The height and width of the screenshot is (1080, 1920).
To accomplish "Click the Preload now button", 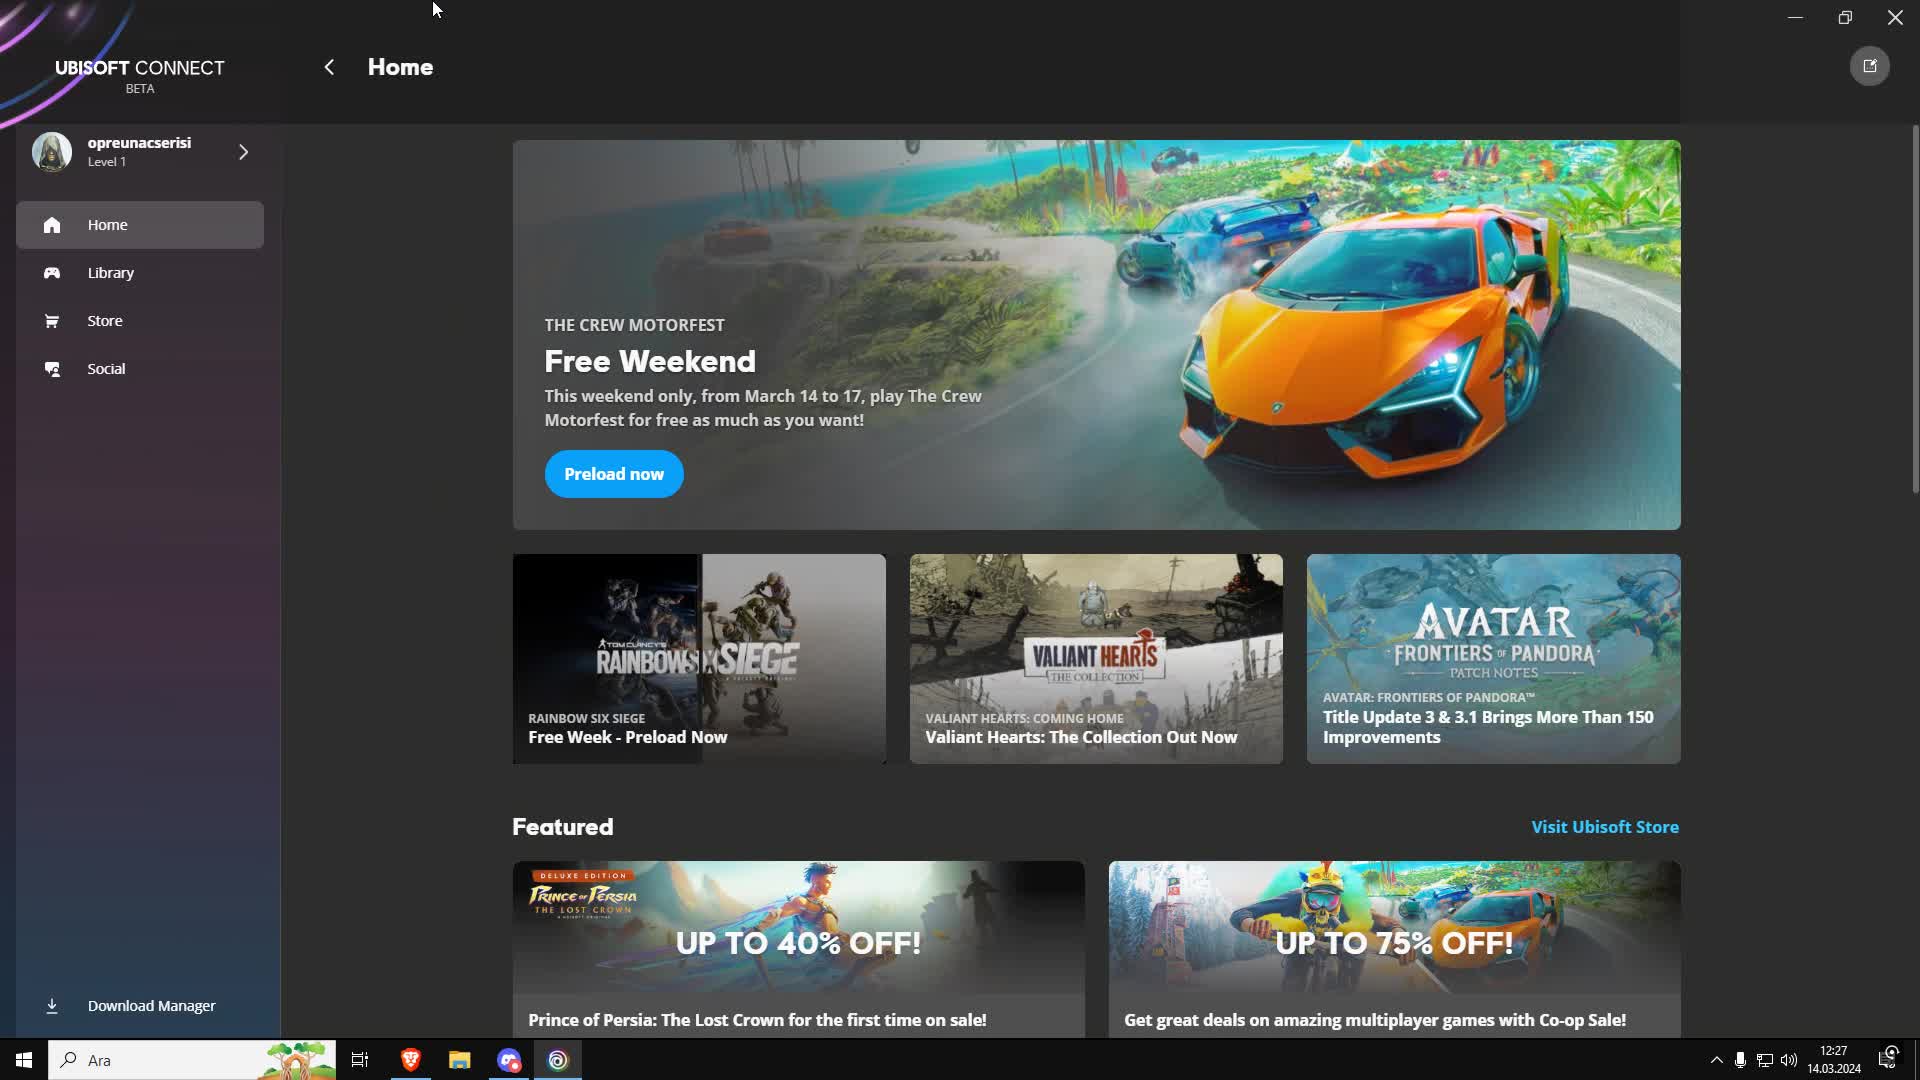I will pos(613,474).
